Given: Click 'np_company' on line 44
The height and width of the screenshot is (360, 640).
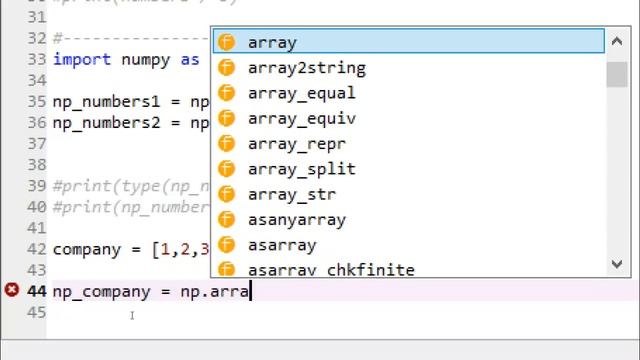Looking at the screenshot, I should coord(102,292).
